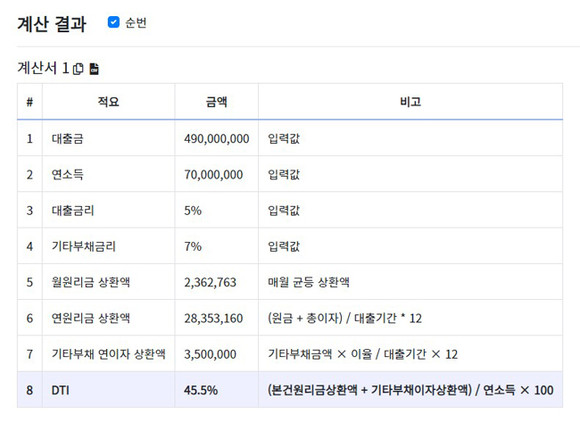Screen dimensions: 580x423
Task: Select the # column header
Action: pyautogui.click(x=30, y=102)
